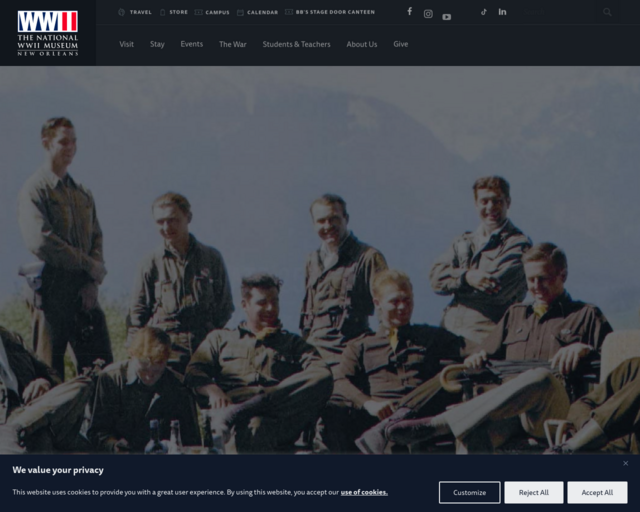The width and height of the screenshot is (640, 512).
Task: Open the Travel link in top bar
Action: [x=135, y=12]
